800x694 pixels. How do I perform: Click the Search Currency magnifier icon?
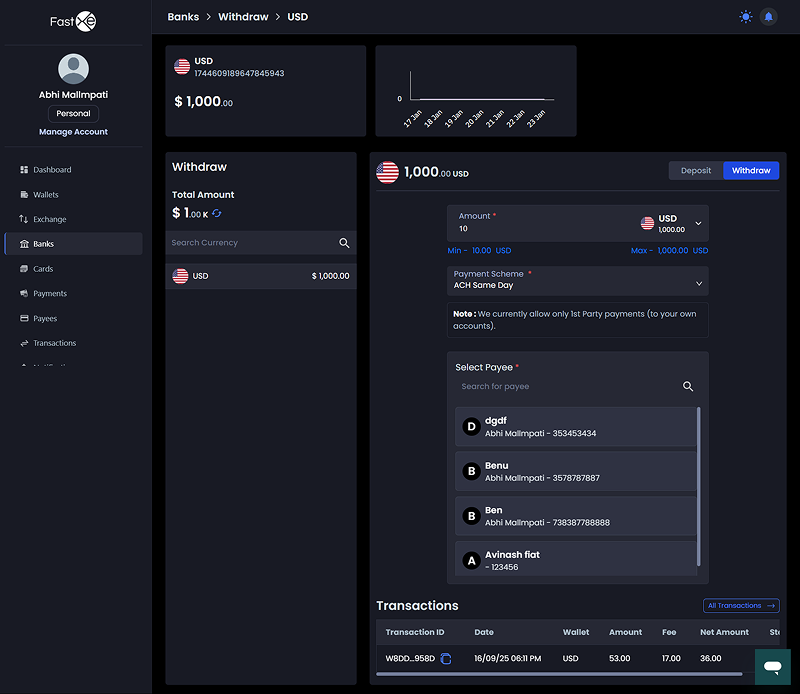(x=344, y=243)
